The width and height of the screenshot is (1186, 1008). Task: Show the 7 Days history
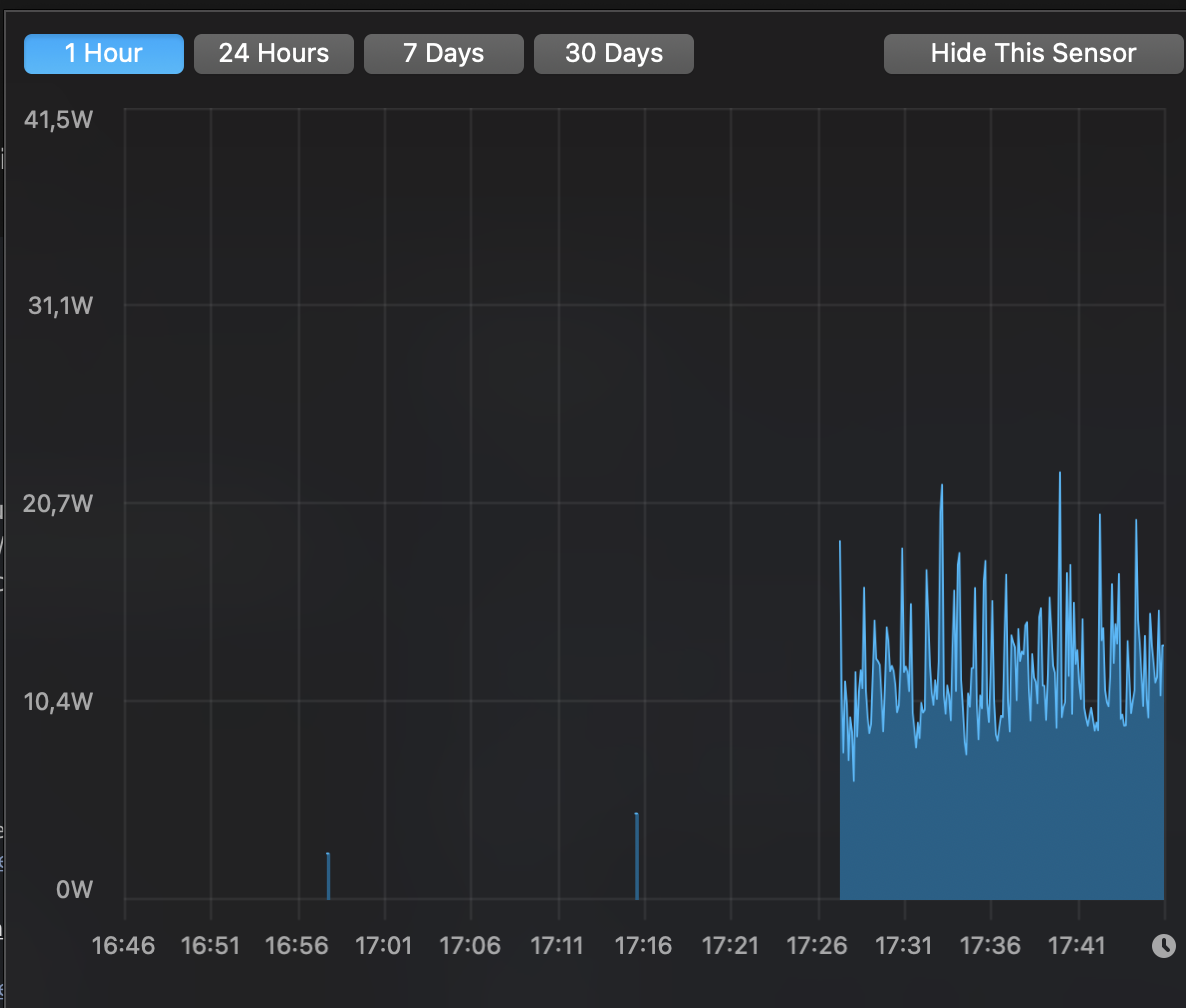tap(444, 54)
